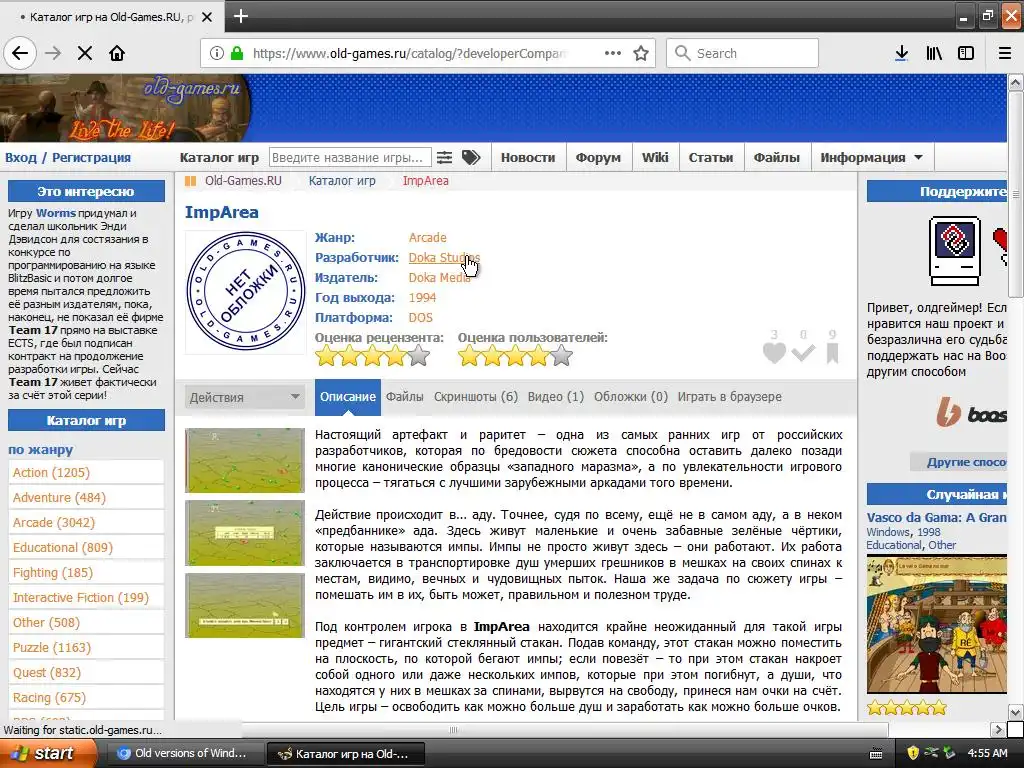Open the Action (1205) genre
This screenshot has width=1024, height=768.
point(86,472)
